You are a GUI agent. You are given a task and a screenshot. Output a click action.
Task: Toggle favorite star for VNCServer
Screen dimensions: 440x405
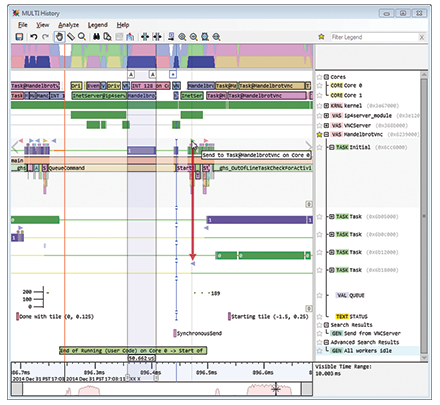[319, 126]
